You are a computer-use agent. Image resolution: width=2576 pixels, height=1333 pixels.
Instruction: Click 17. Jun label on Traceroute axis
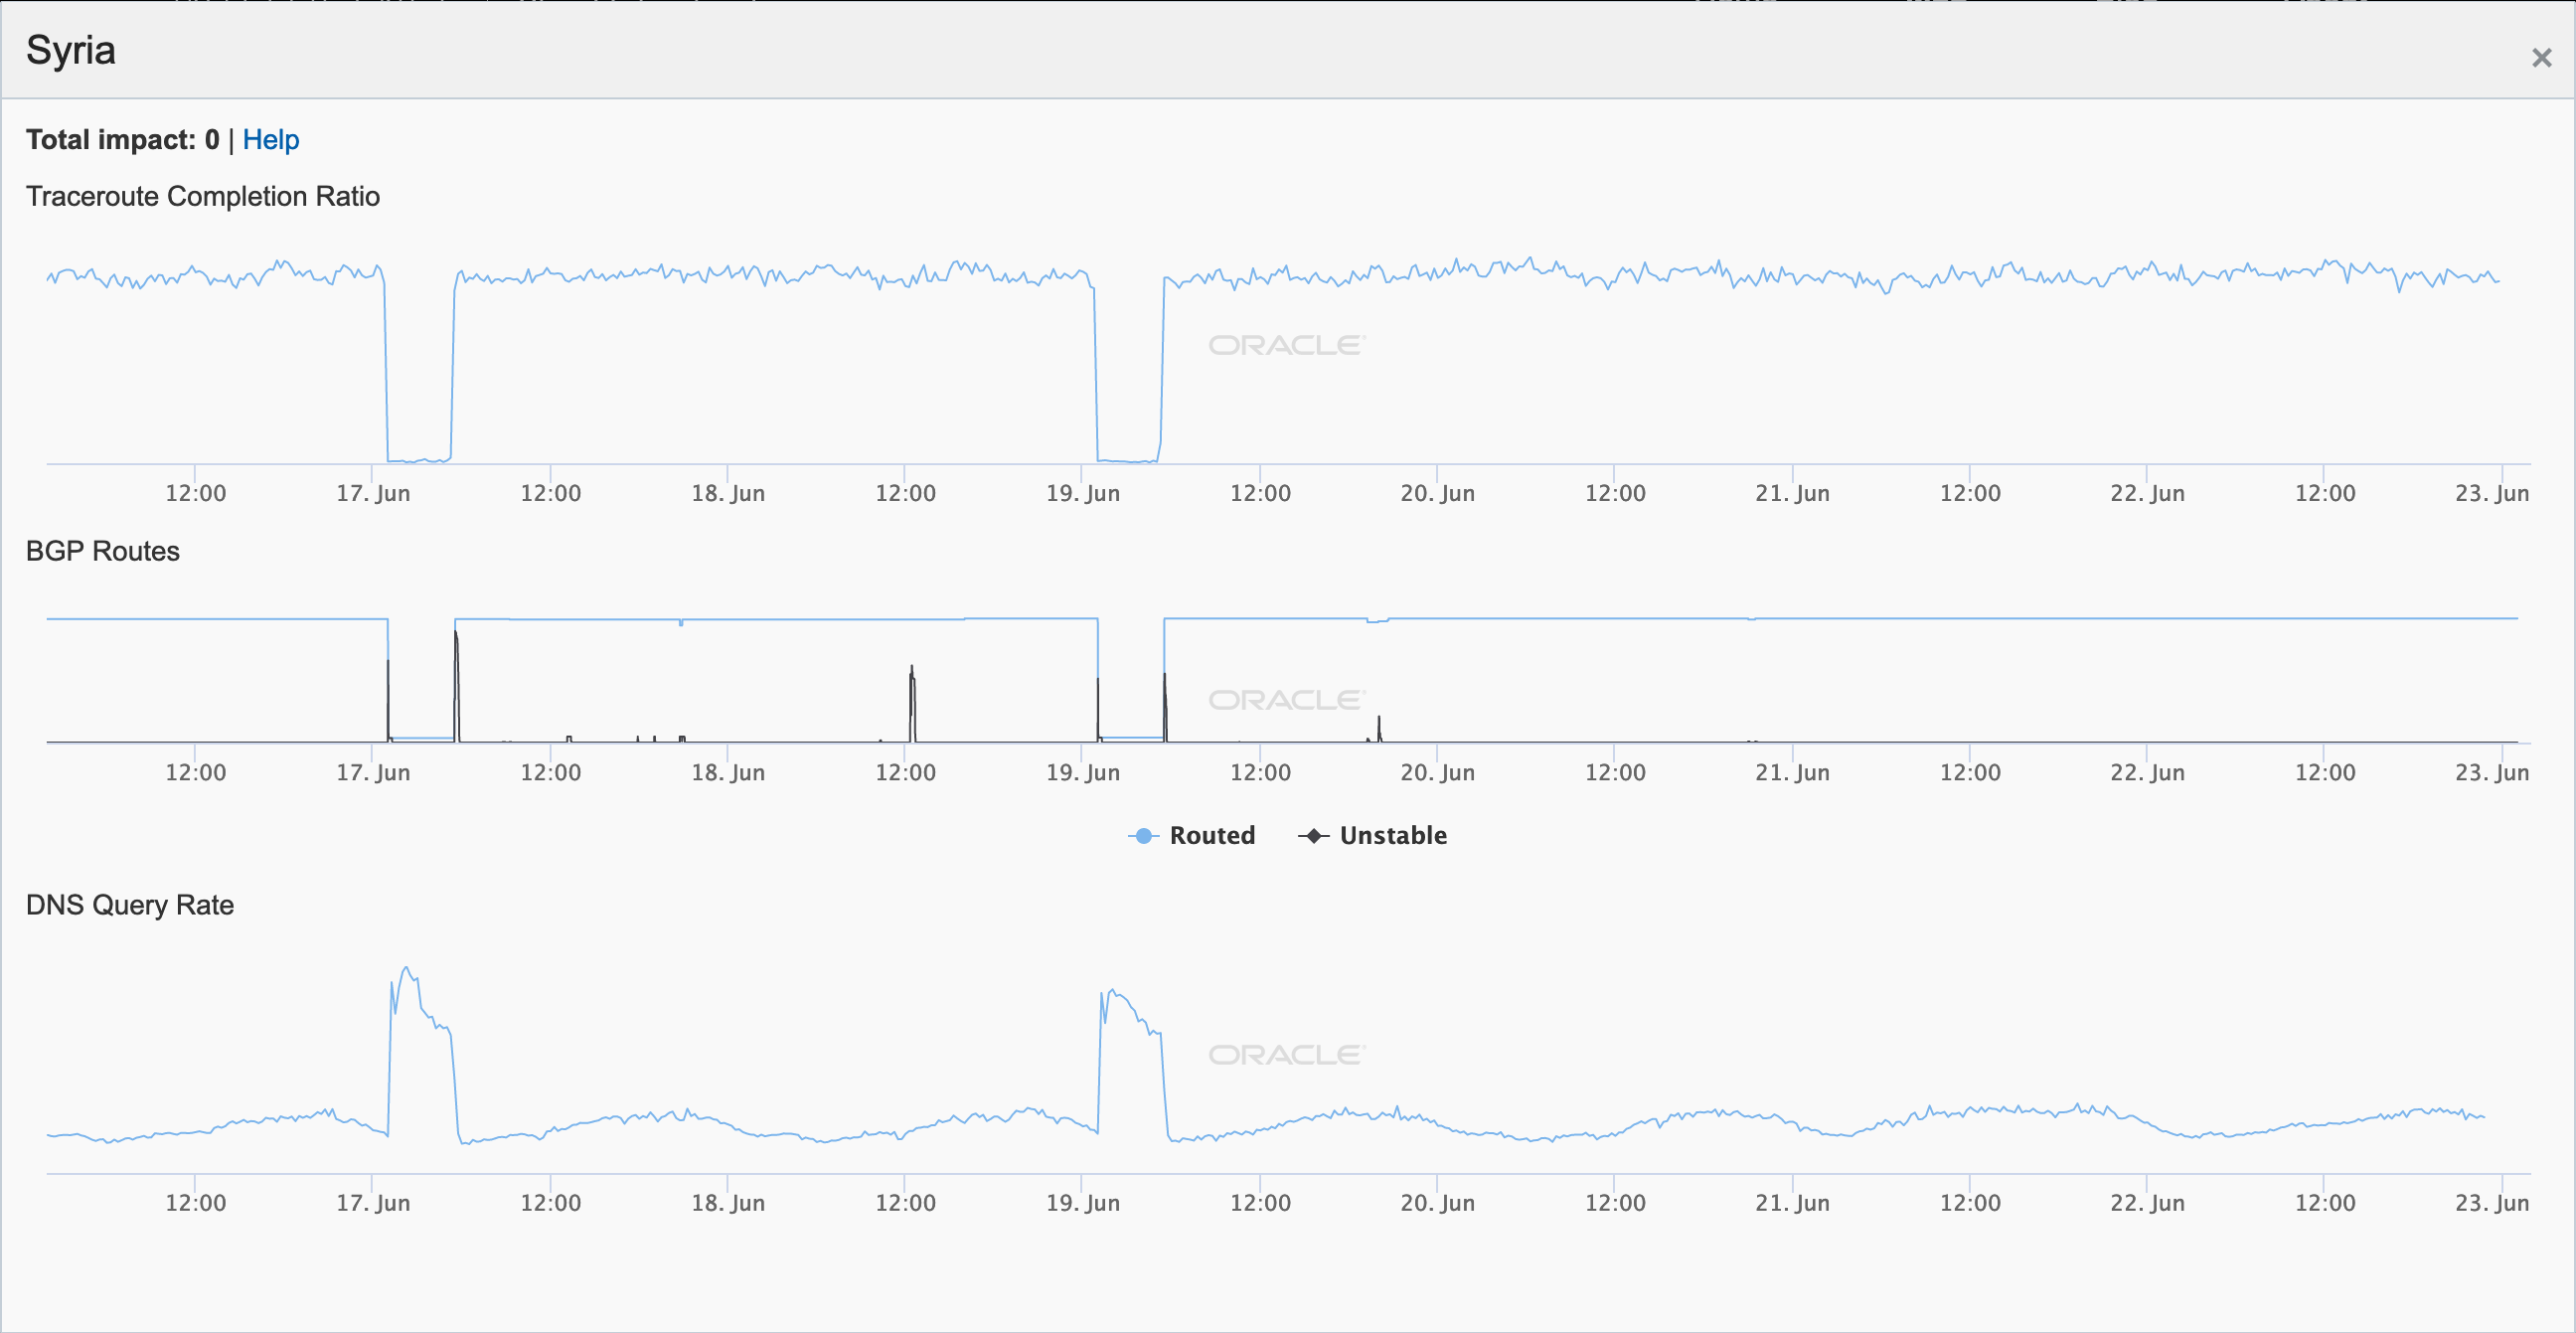(x=373, y=493)
